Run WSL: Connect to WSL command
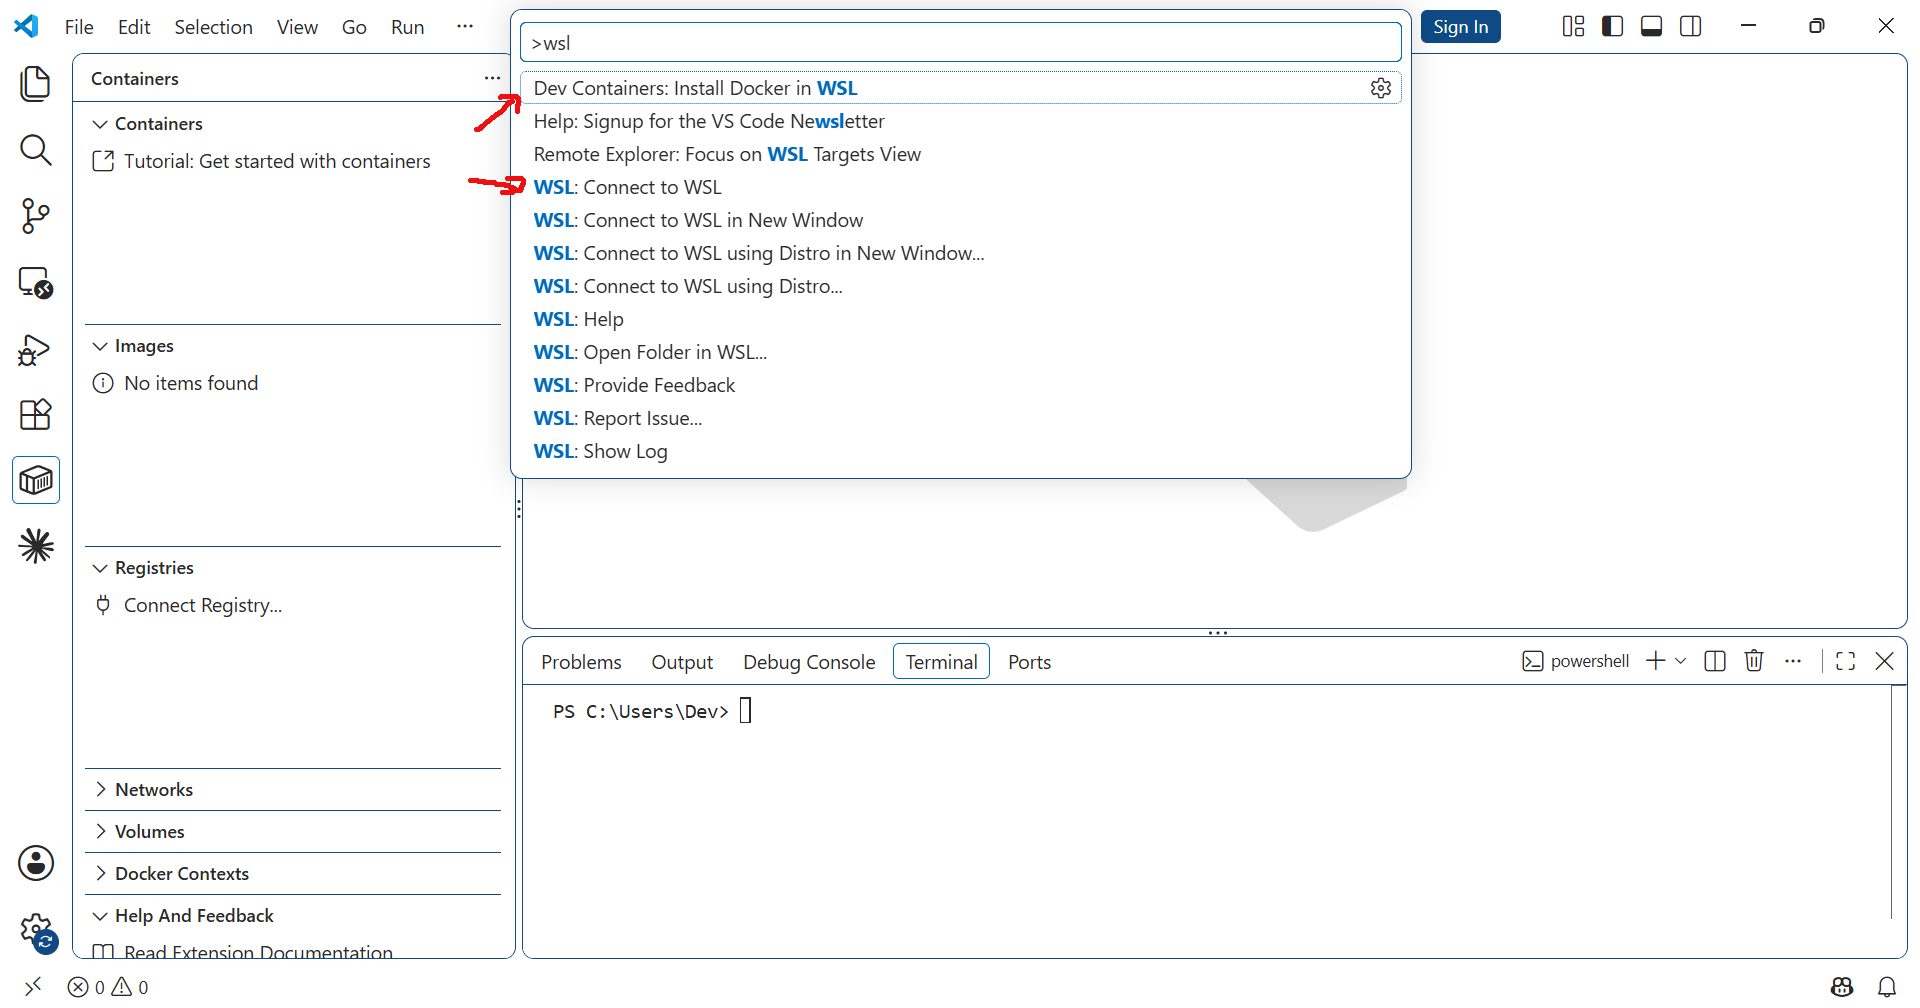 960,187
